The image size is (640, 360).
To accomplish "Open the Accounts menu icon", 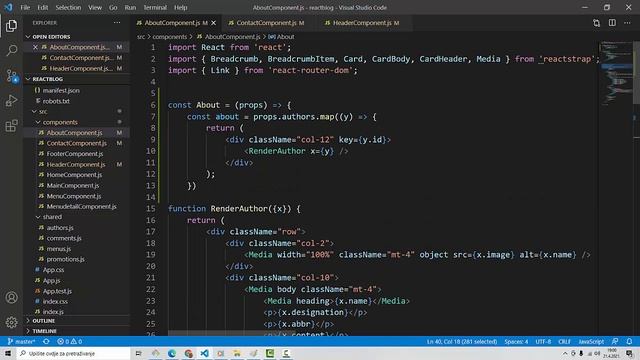I will point(11,298).
